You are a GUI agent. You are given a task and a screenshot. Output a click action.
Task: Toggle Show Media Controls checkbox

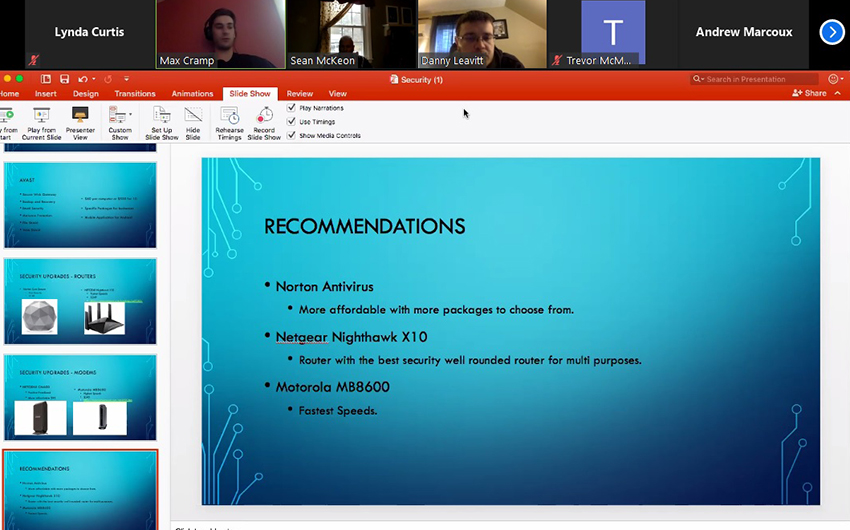click(292, 135)
